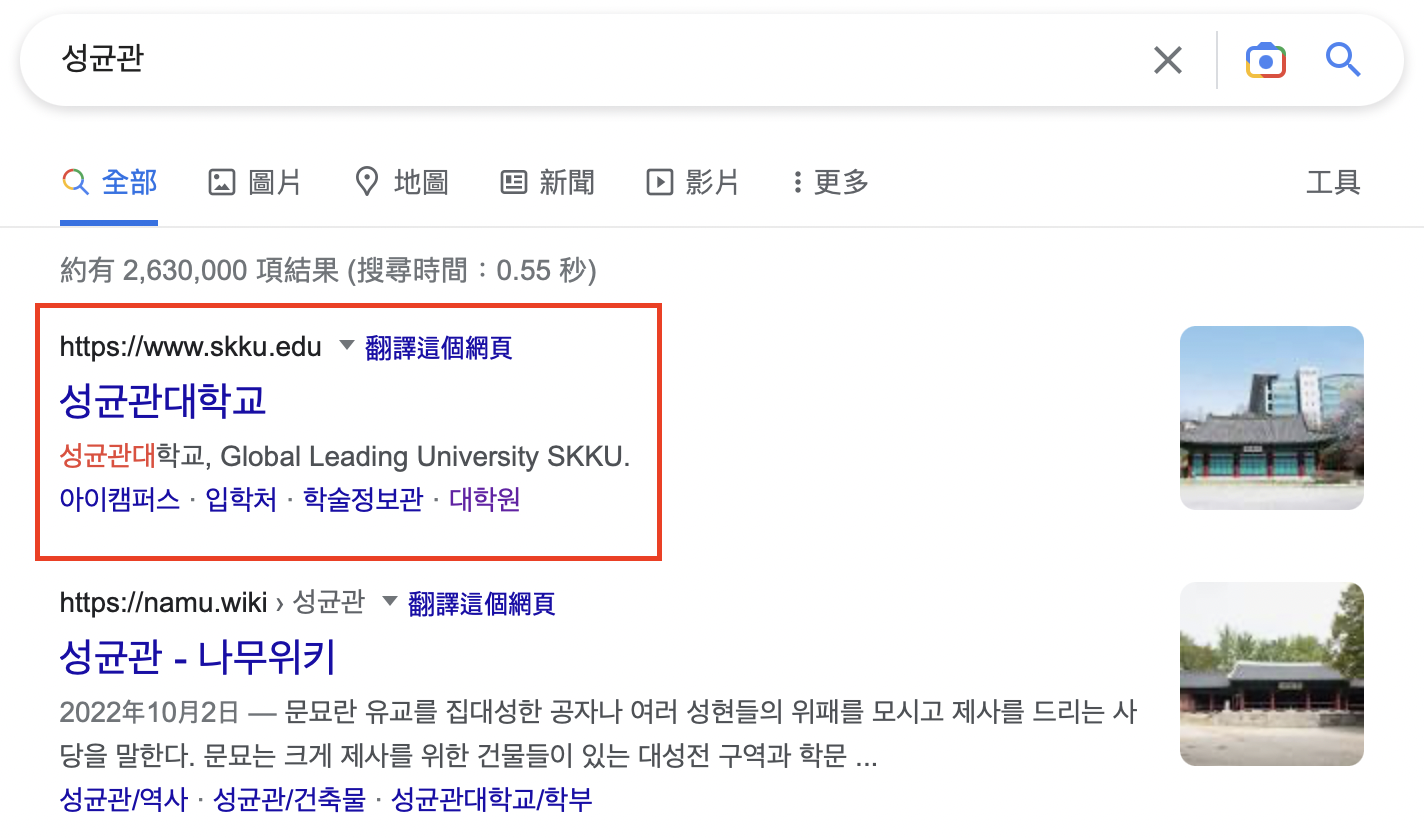The width and height of the screenshot is (1424, 838).
Task: Click 翻譯這個網頁 for the skku.edu result
Action: pyautogui.click(x=439, y=347)
